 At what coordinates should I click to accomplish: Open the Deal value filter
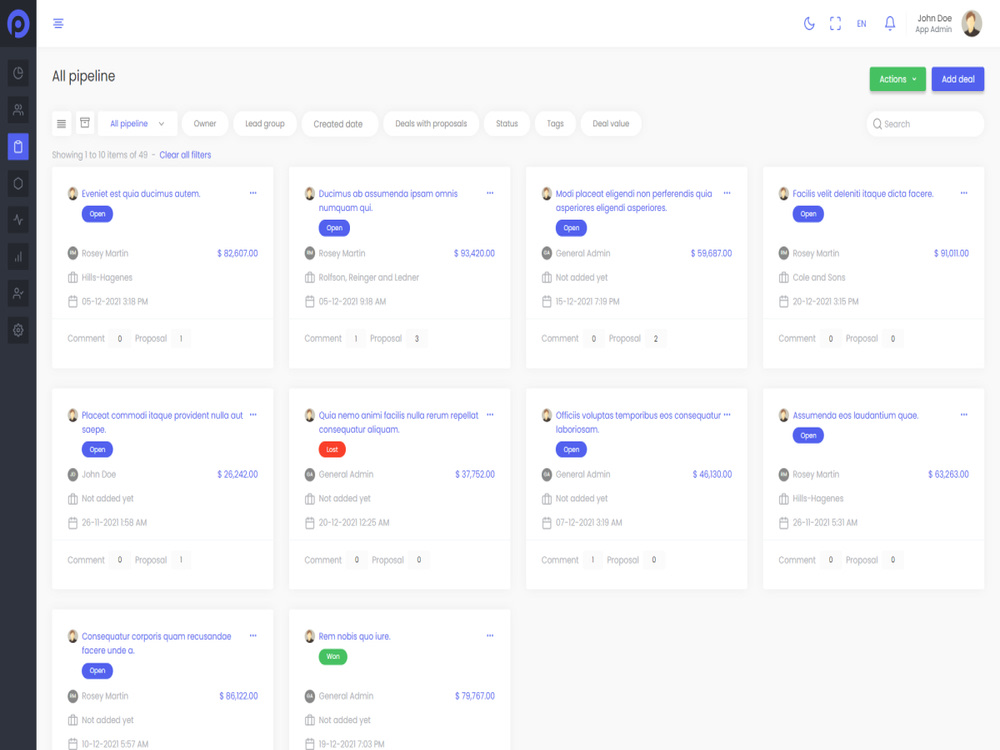(610, 124)
